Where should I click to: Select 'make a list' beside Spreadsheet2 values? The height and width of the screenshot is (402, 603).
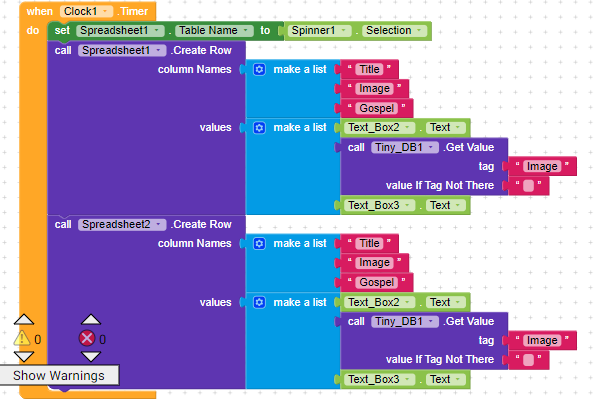[x=300, y=303]
